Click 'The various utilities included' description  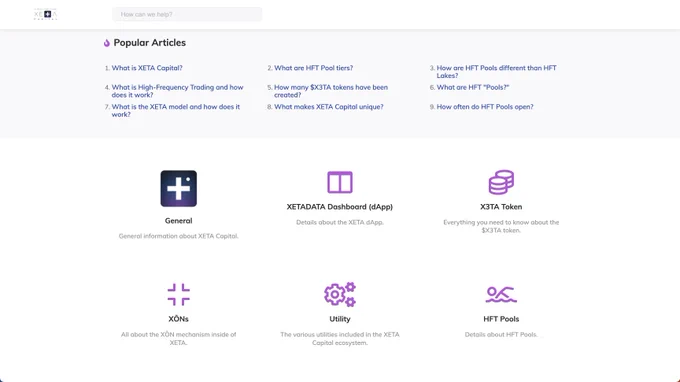click(340, 338)
